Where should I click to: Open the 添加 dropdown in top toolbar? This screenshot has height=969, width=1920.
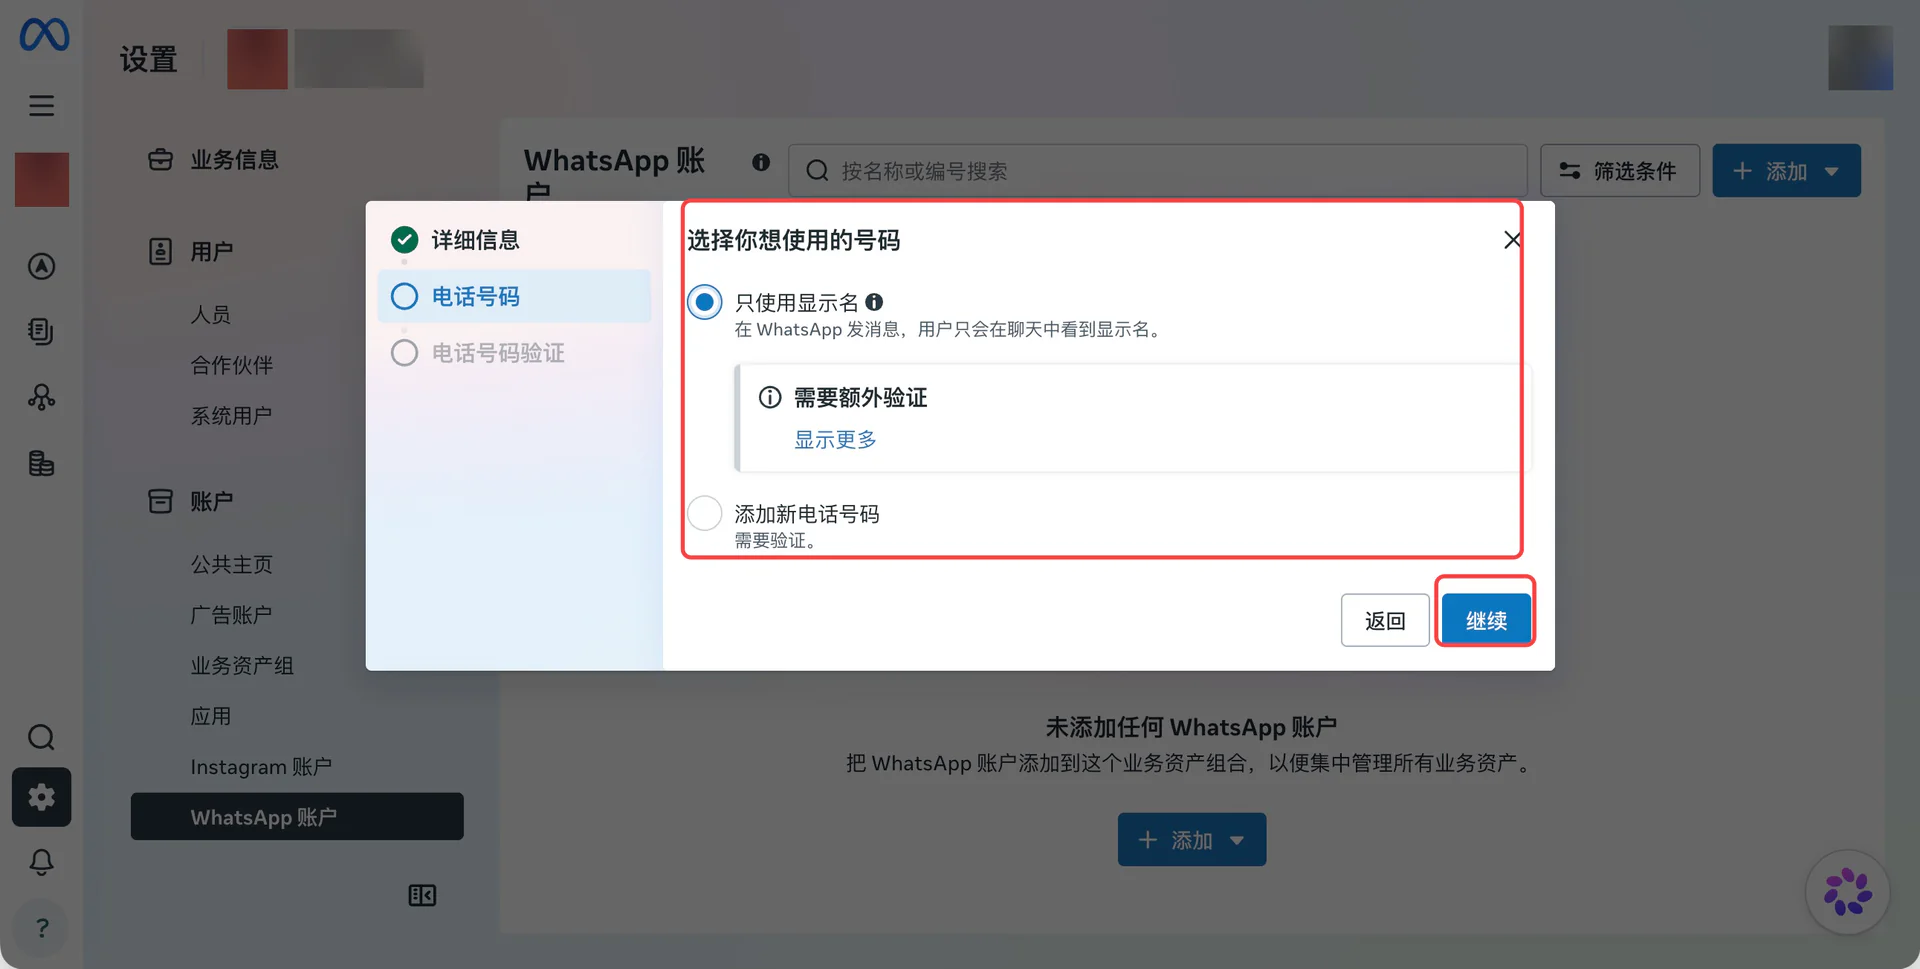pyautogui.click(x=1786, y=171)
